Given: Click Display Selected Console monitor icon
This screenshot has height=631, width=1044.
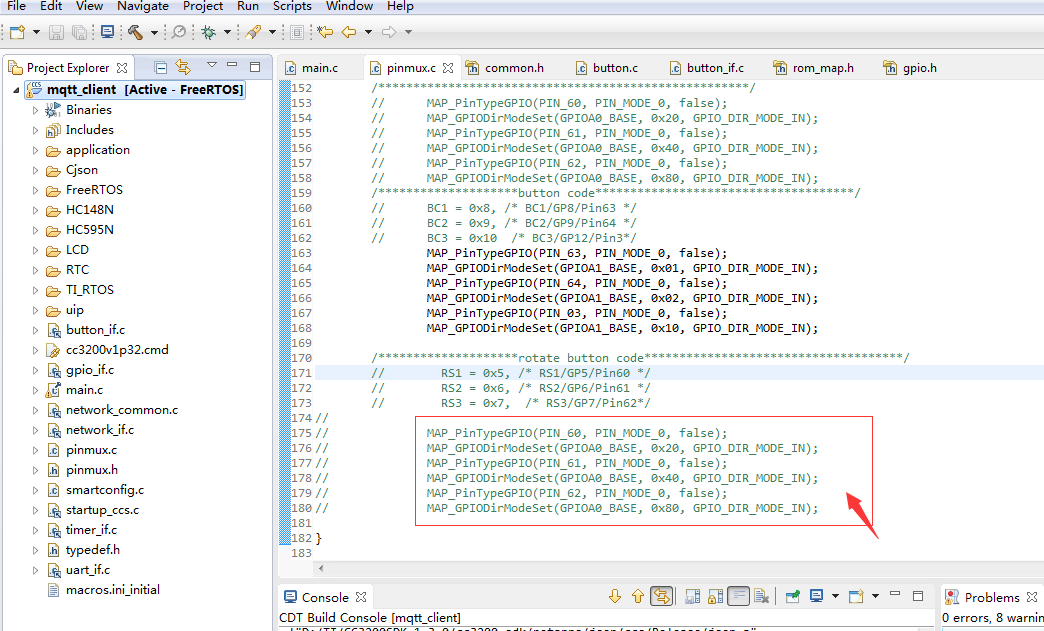Looking at the screenshot, I should click(x=817, y=596).
